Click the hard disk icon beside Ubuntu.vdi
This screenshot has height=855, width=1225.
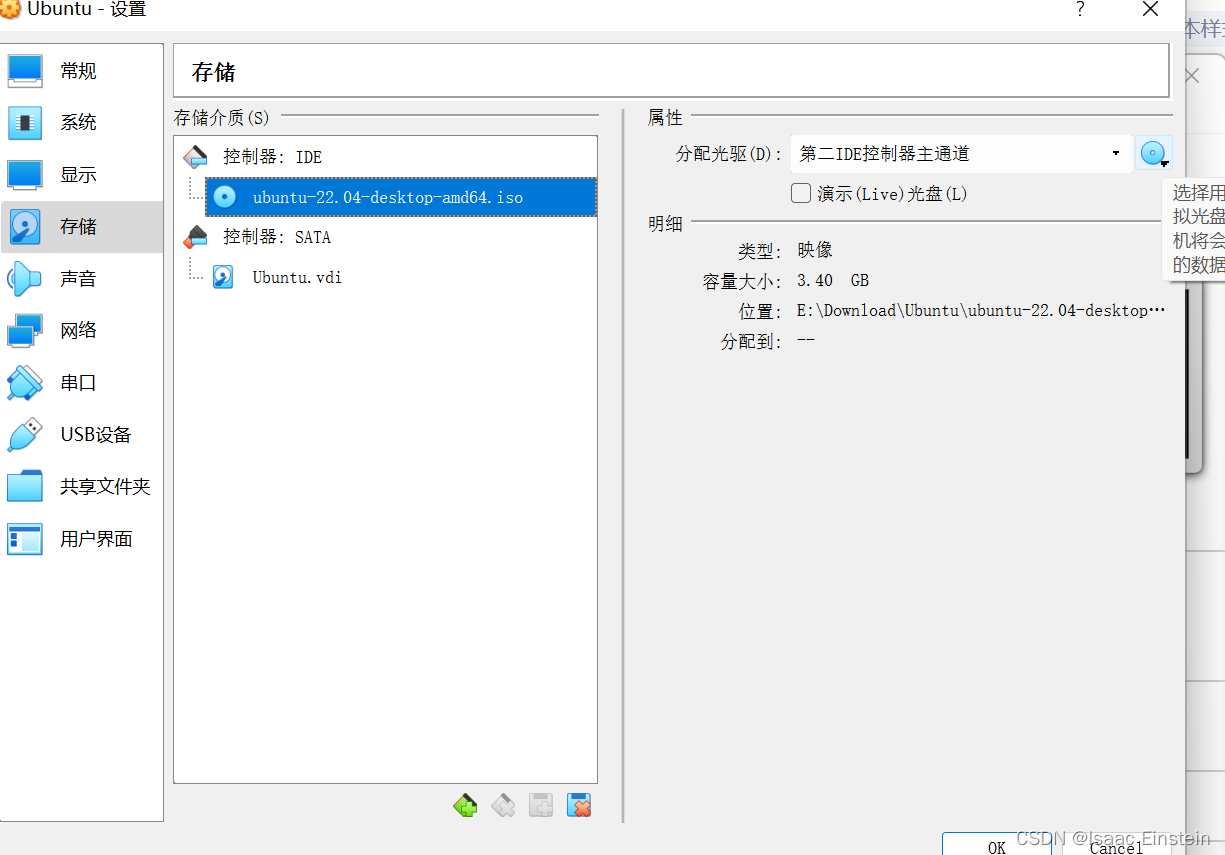pyautogui.click(x=223, y=277)
